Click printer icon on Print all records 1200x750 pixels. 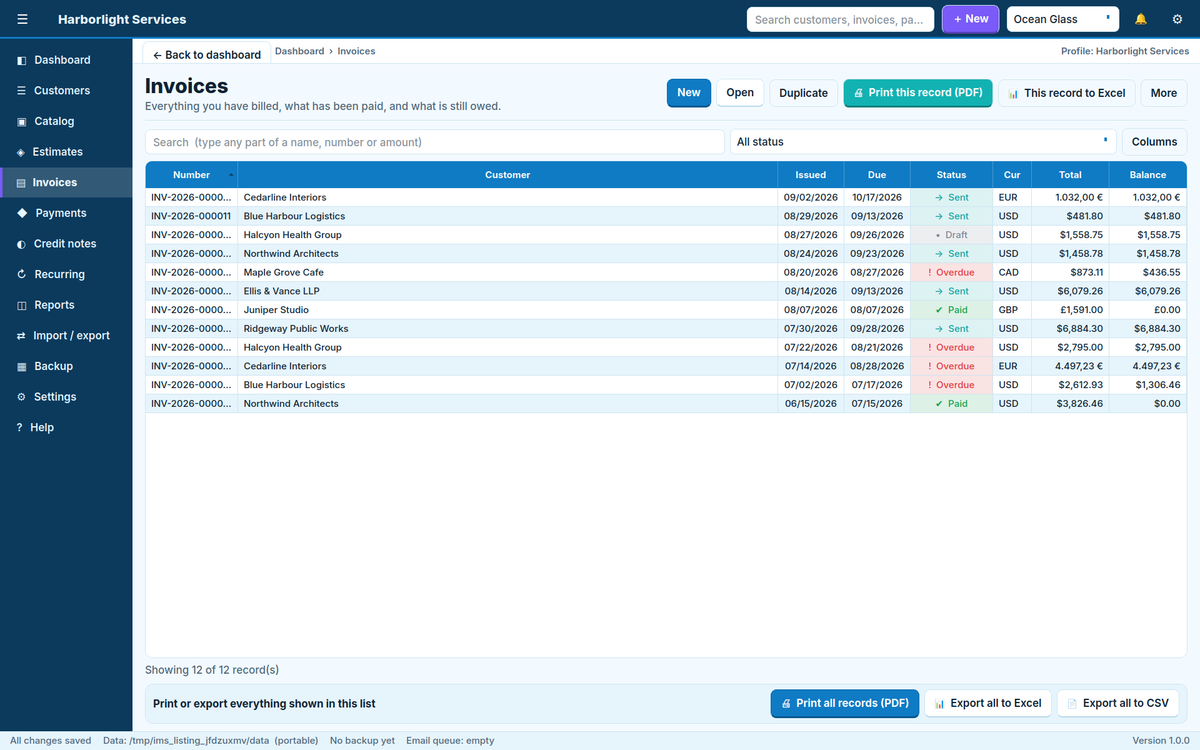coord(786,704)
